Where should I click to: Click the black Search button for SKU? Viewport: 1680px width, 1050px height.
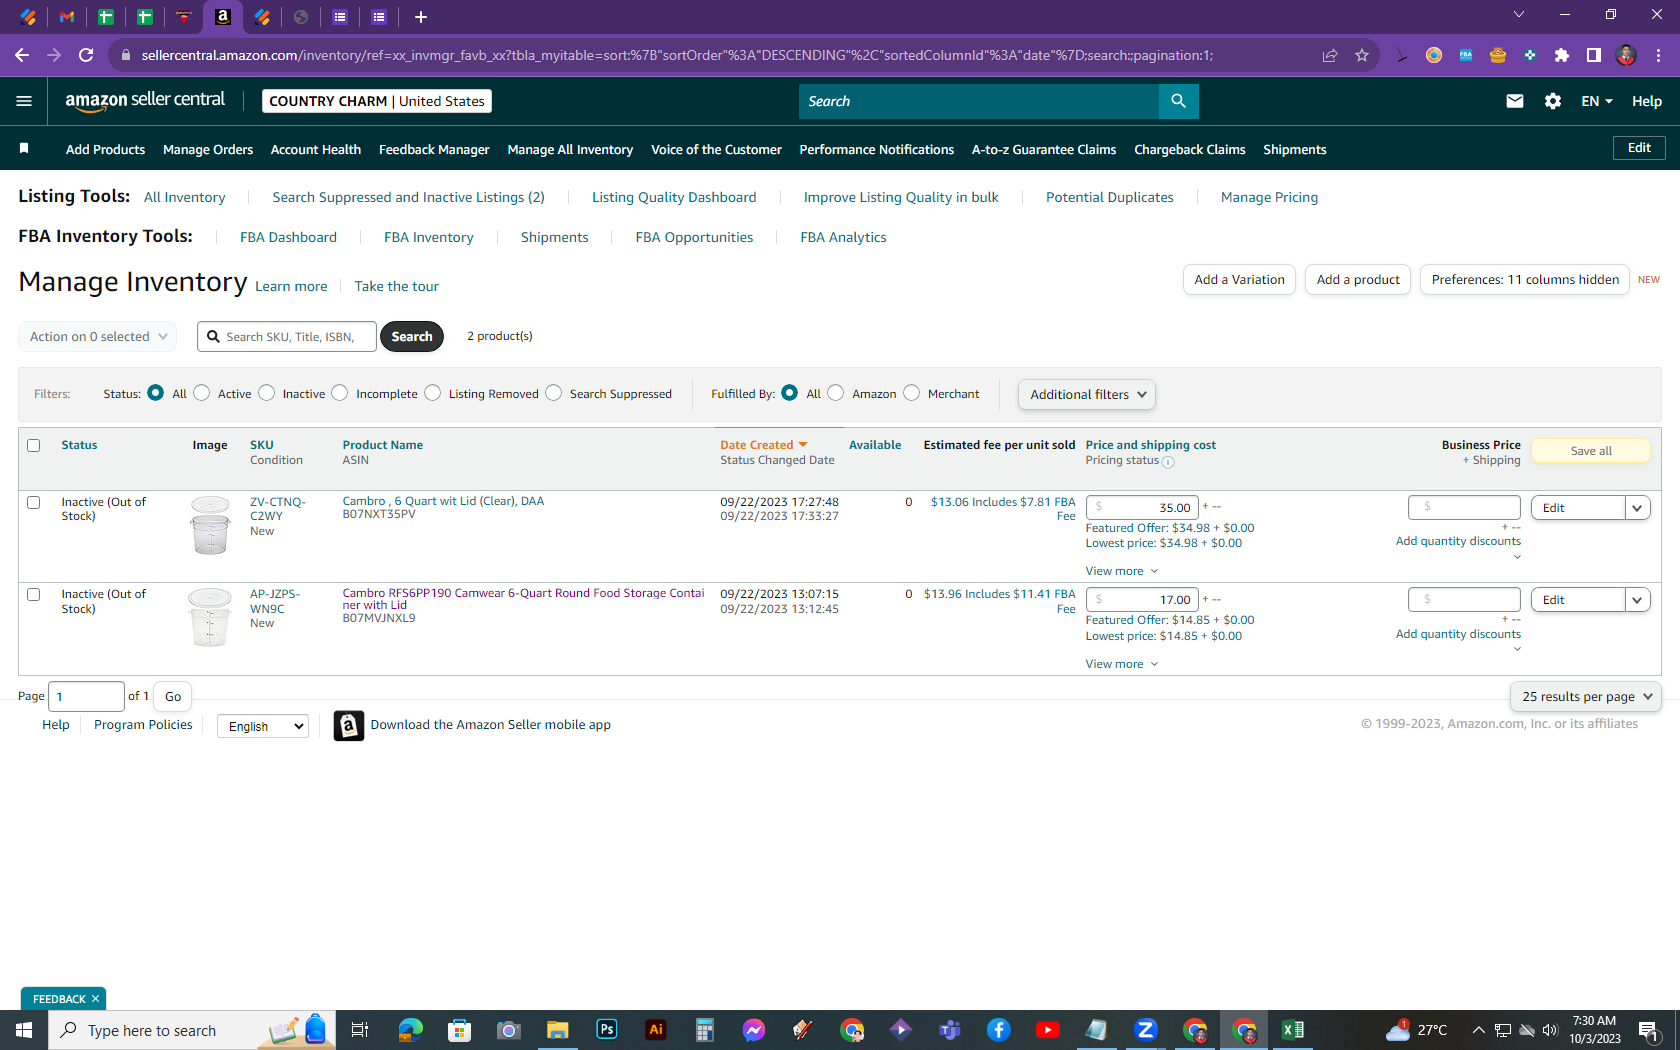pyautogui.click(x=412, y=337)
